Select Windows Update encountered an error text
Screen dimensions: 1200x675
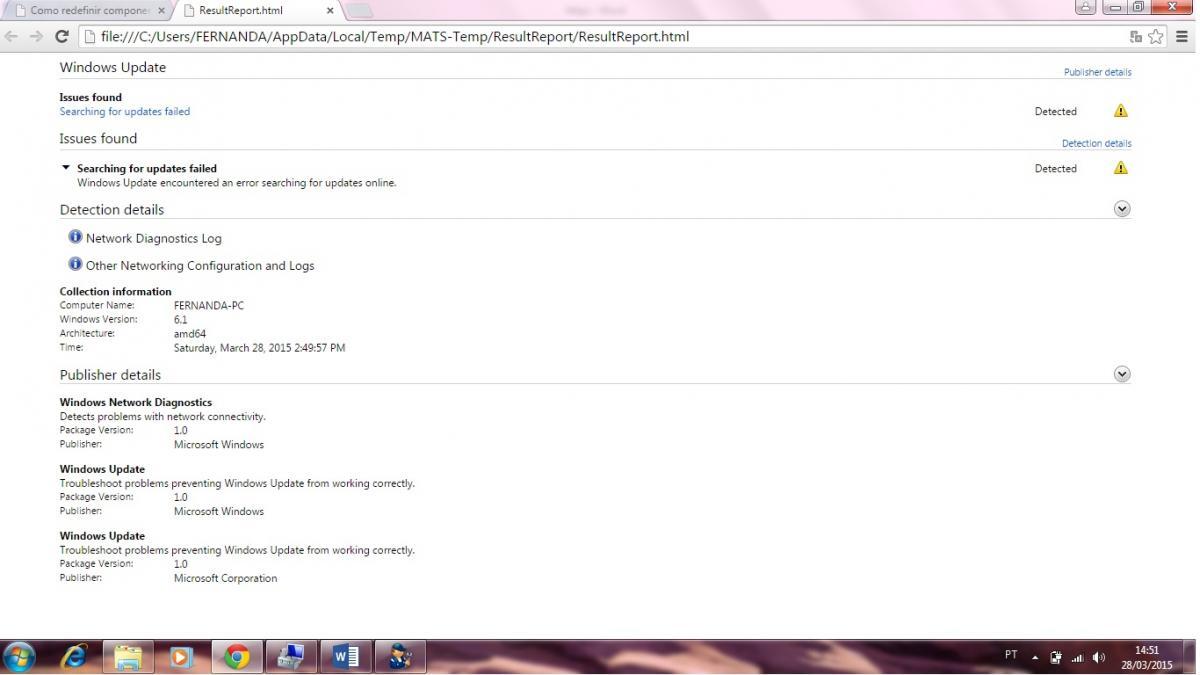(237, 182)
